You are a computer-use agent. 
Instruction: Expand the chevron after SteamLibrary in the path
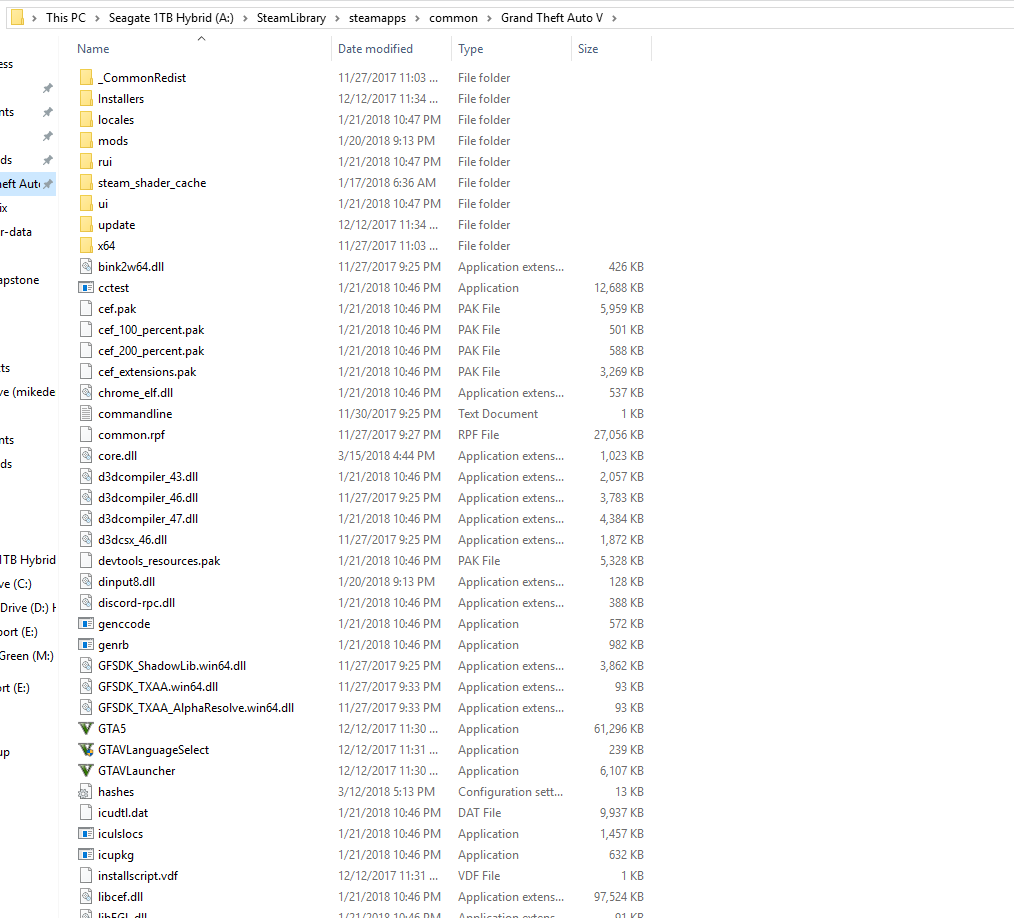(x=338, y=18)
